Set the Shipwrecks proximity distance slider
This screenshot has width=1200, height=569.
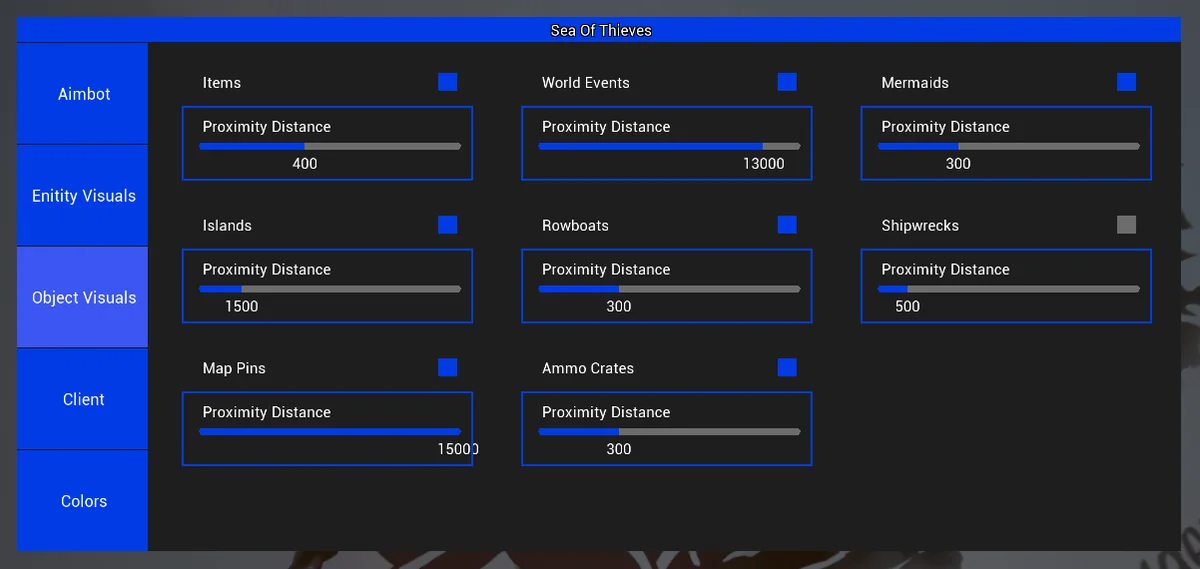1009,289
